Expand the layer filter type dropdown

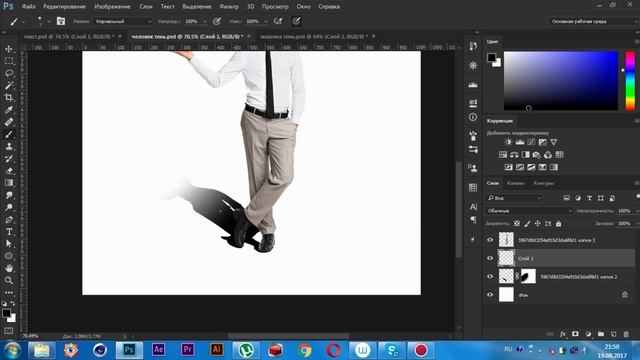[x=514, y=198]
